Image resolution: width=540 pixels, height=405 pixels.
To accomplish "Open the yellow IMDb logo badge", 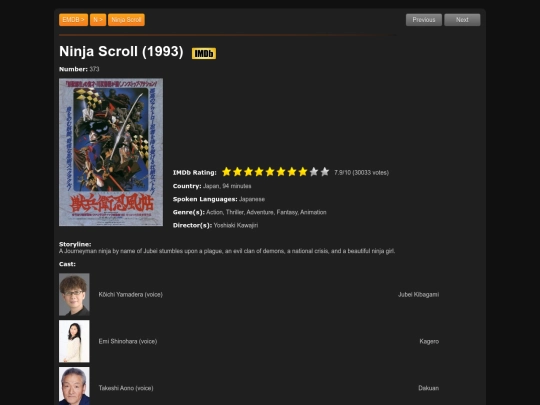I will coord(204,53).
